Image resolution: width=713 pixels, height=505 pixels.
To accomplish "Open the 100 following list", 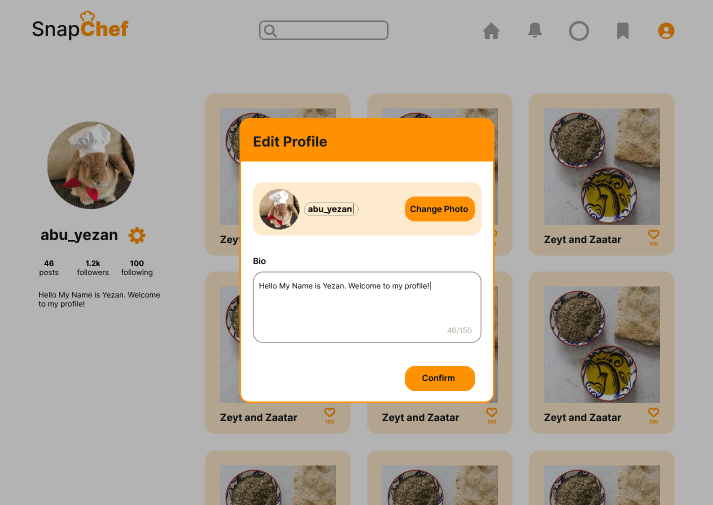I will [137, 268].
